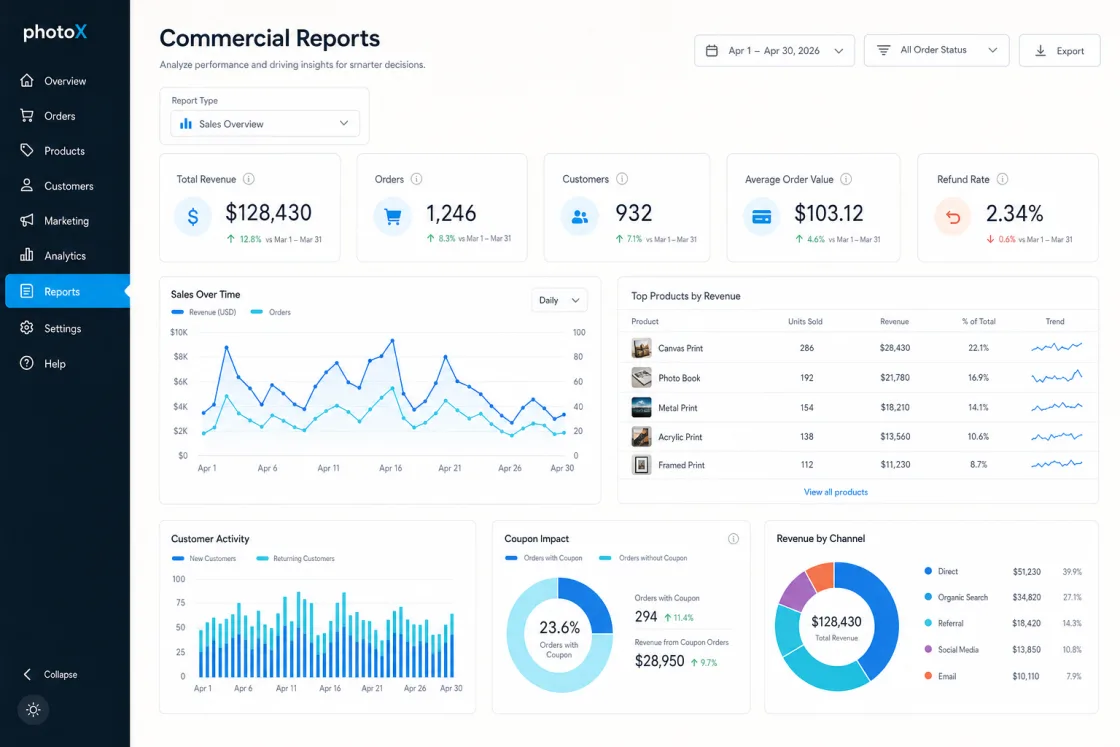
Task: Sort by % of Total column
Action: coord(979,321)
